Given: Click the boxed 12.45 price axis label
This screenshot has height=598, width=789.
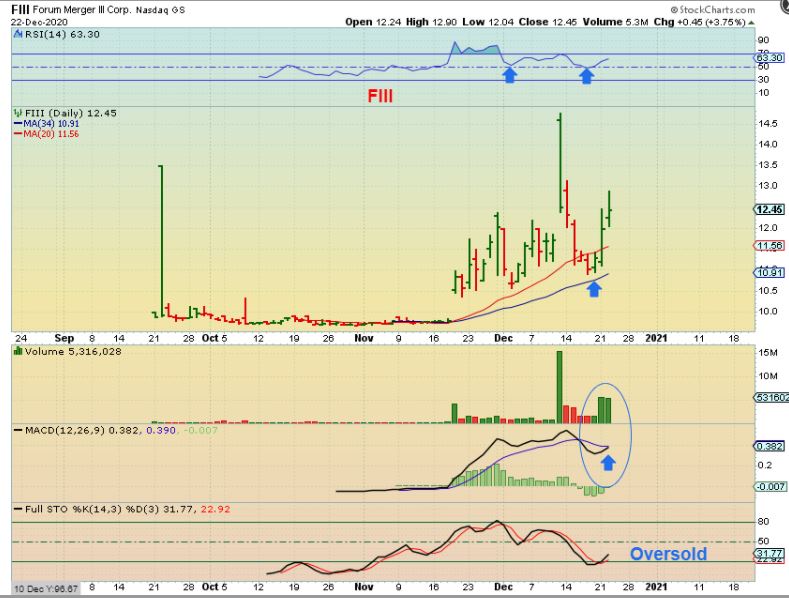Looking at the screenshot, I should click(769, 210).
